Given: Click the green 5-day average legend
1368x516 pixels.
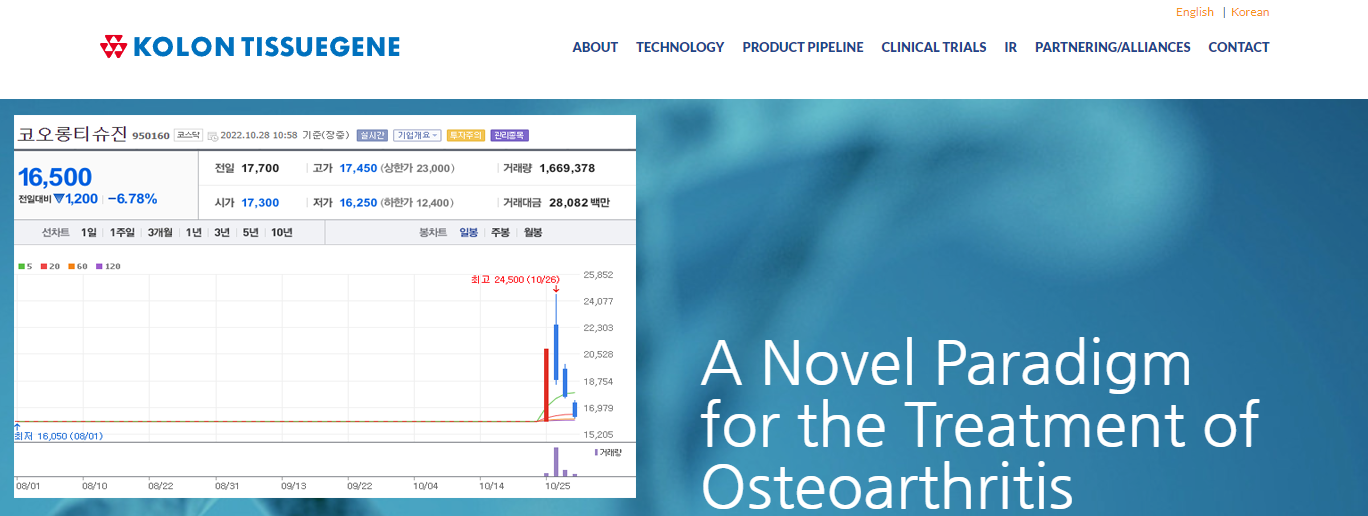Looking at the screenshot, I should (x=25, y=266).
